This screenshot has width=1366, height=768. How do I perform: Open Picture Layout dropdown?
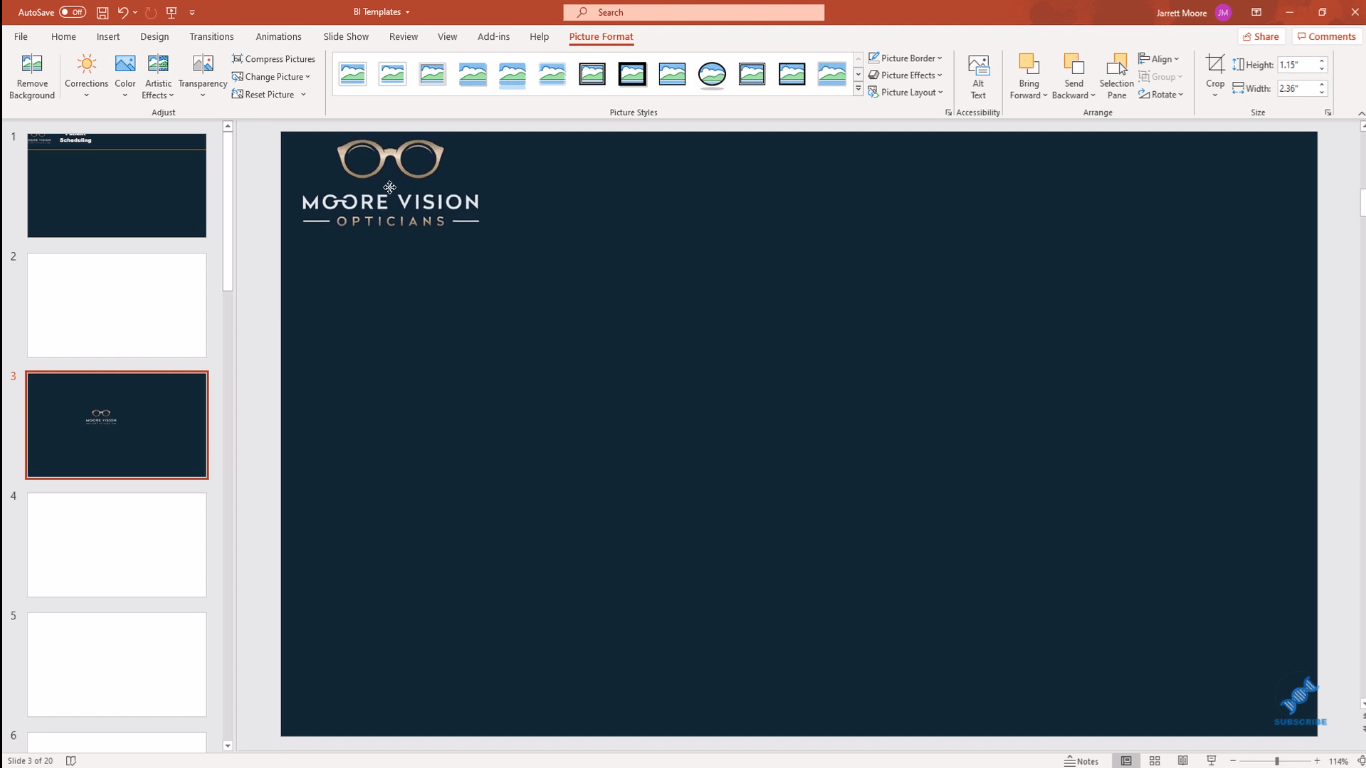pyautogui.click(x=905, y=92)
